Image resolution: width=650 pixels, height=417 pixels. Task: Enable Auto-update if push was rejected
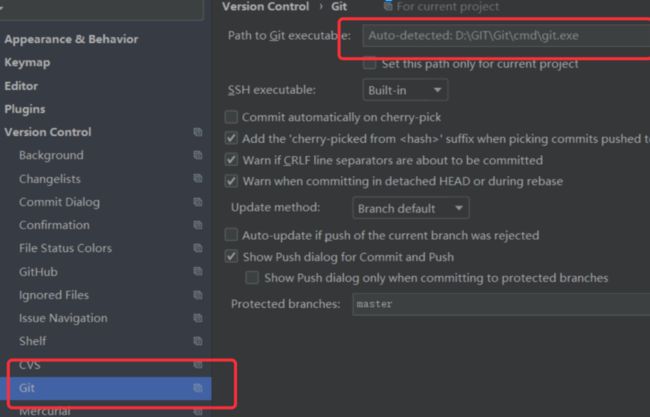pyautogui.click(x=231, y=235)
